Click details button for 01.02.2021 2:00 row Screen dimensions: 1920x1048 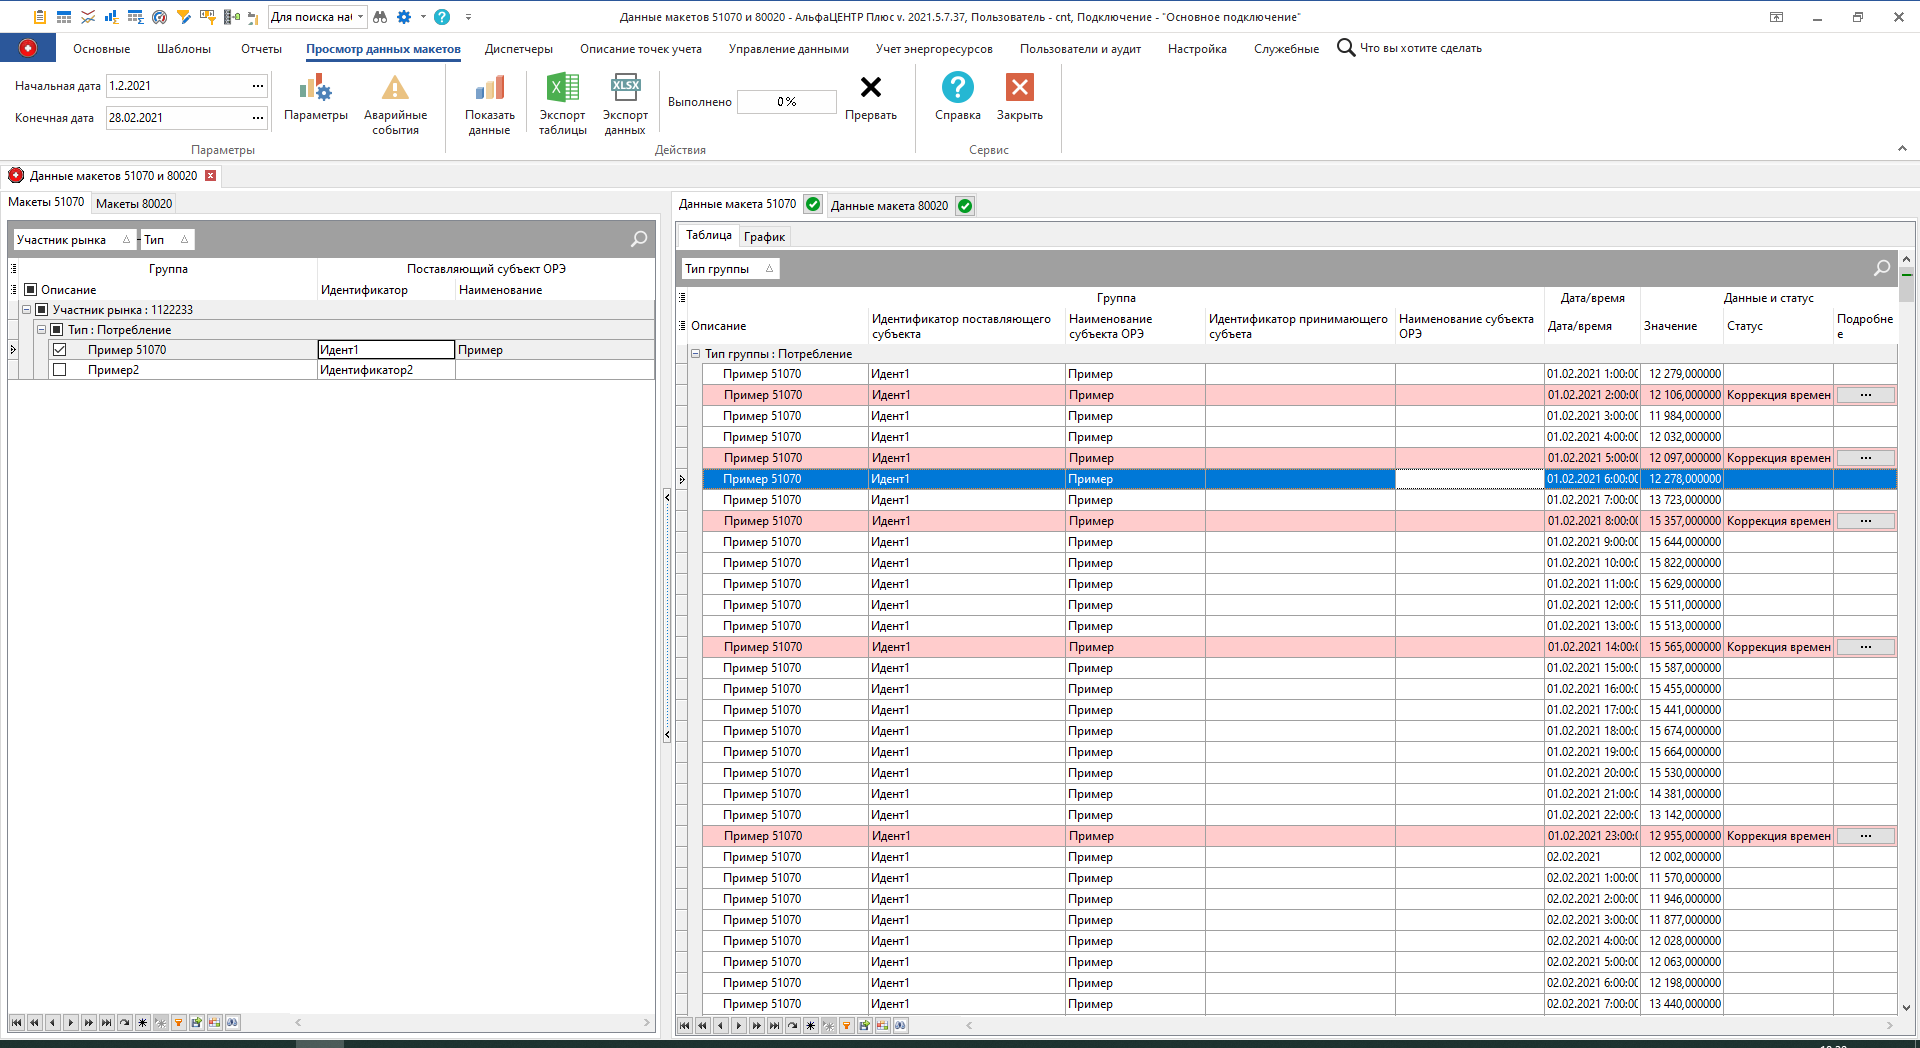point(1865,395)
